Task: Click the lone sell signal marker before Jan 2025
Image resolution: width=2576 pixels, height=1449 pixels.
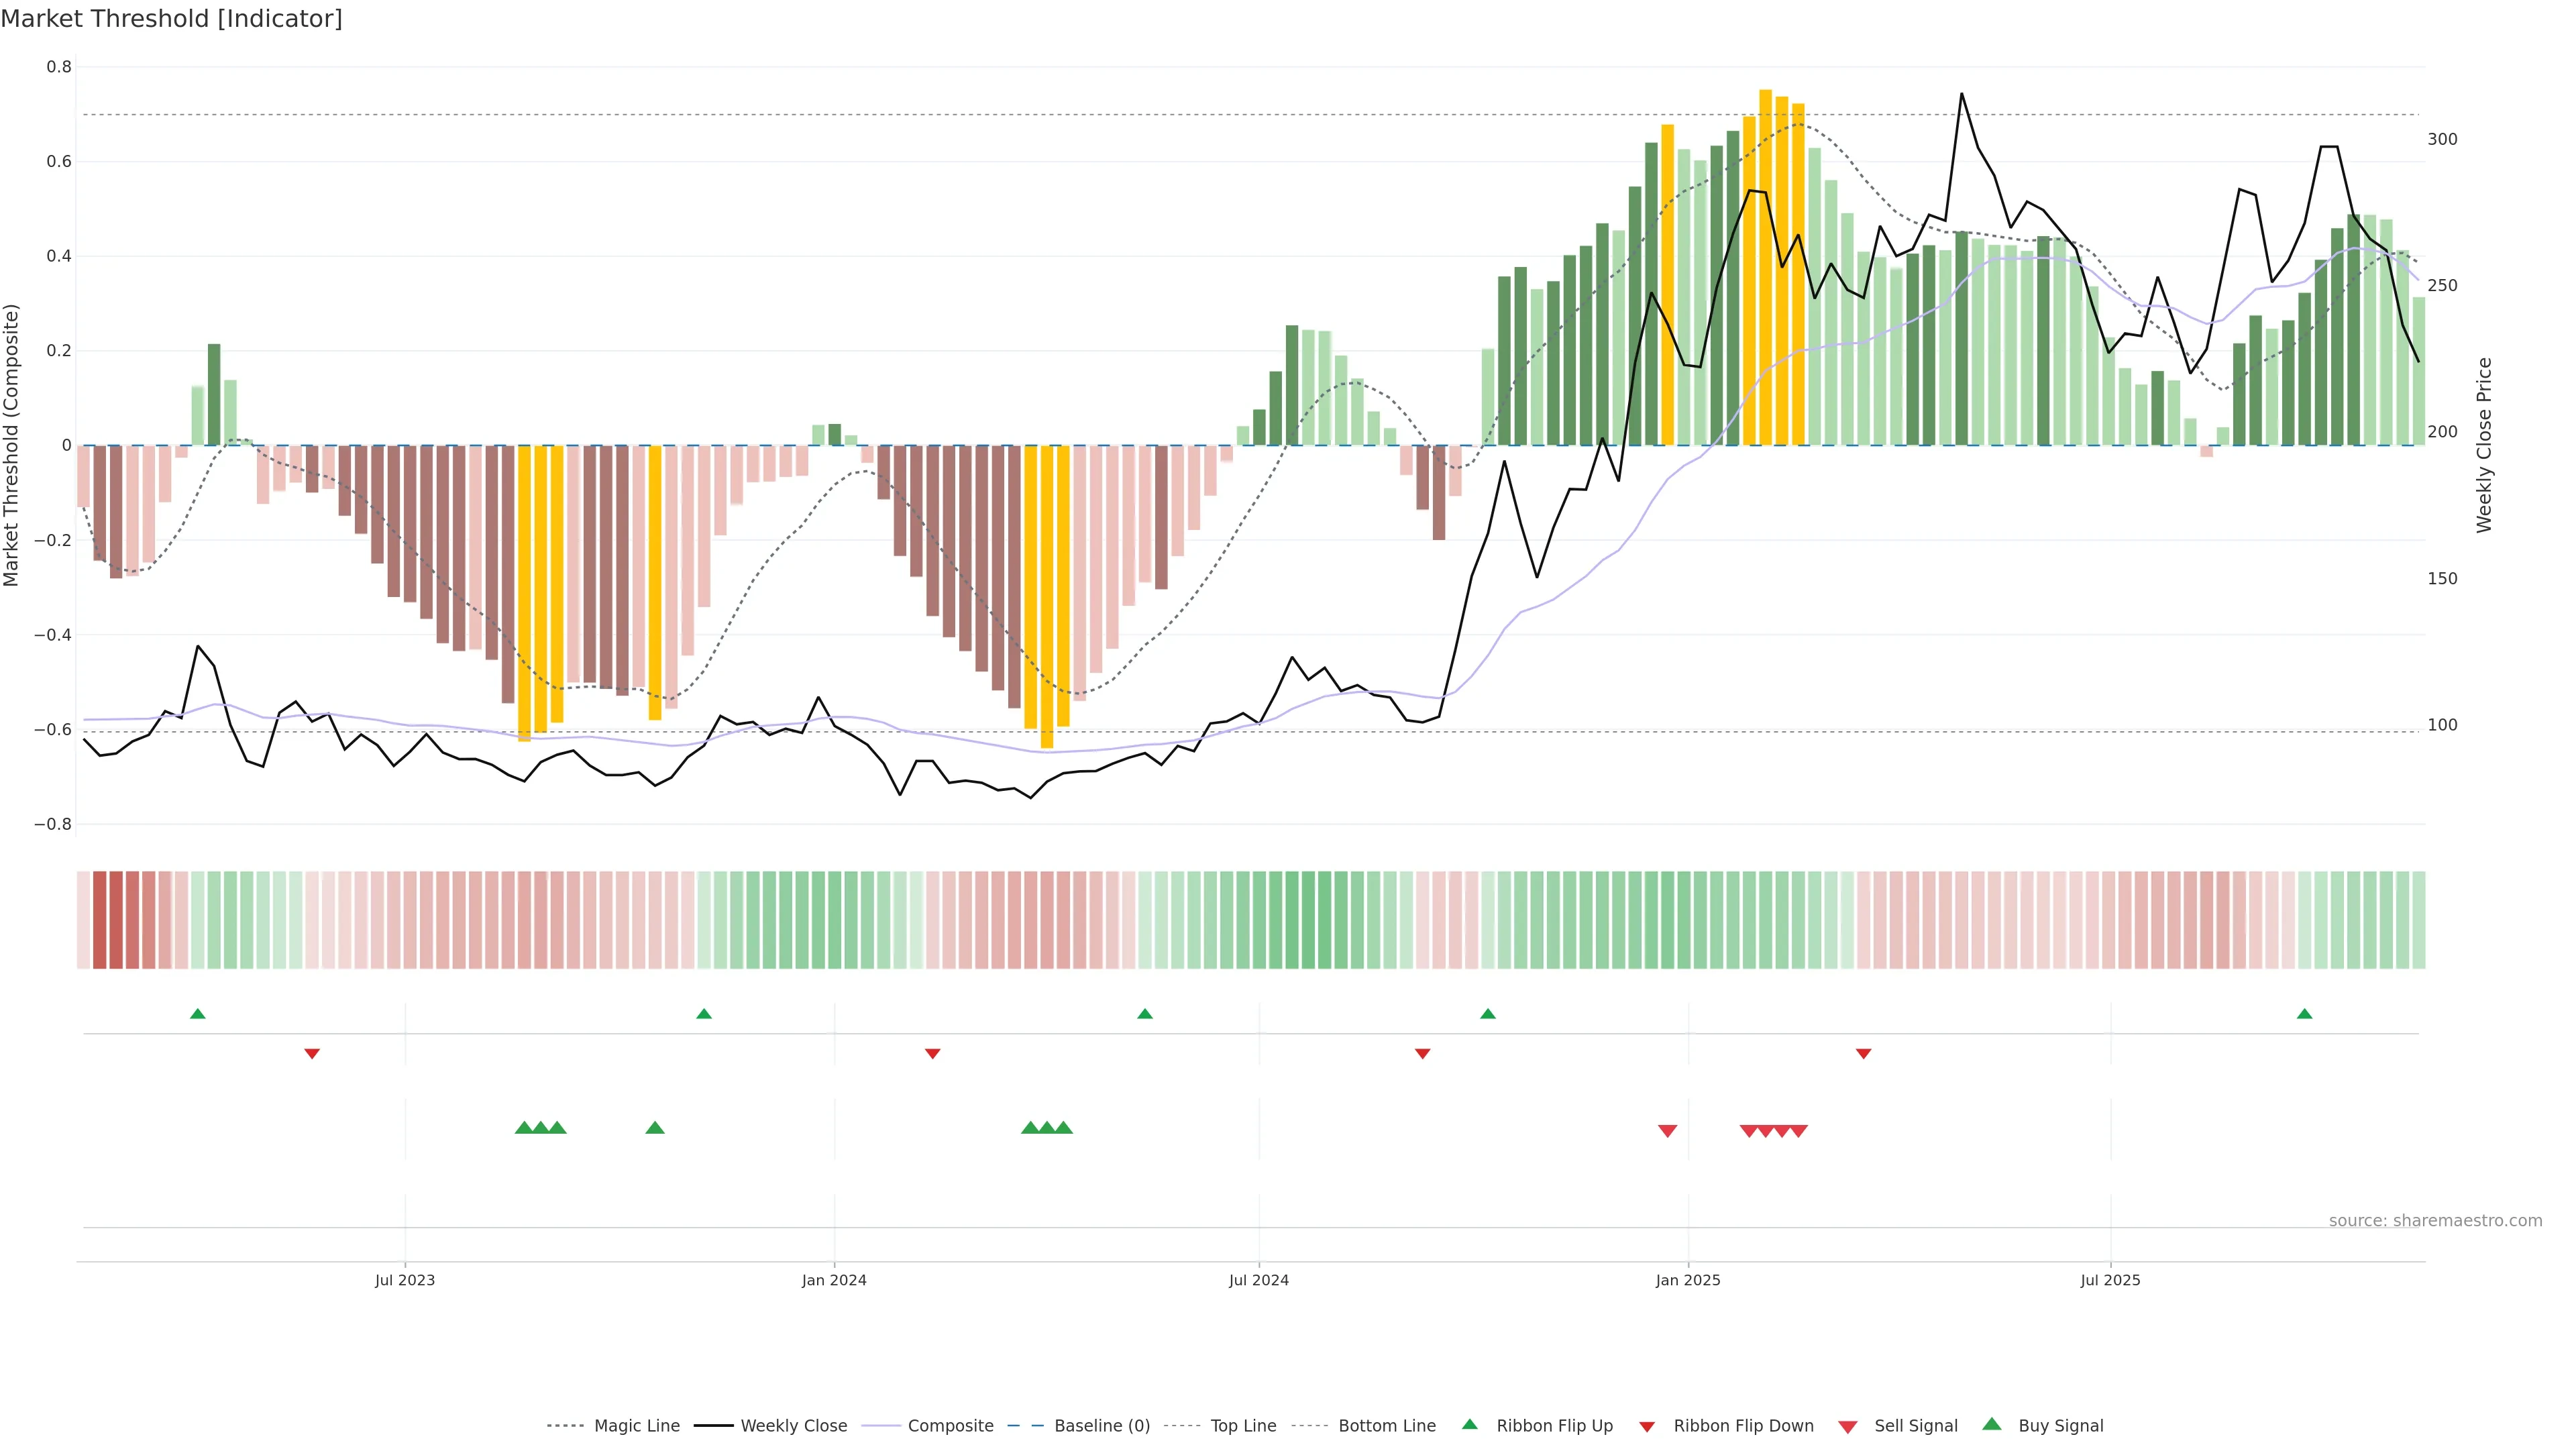Action: 1667,1131
